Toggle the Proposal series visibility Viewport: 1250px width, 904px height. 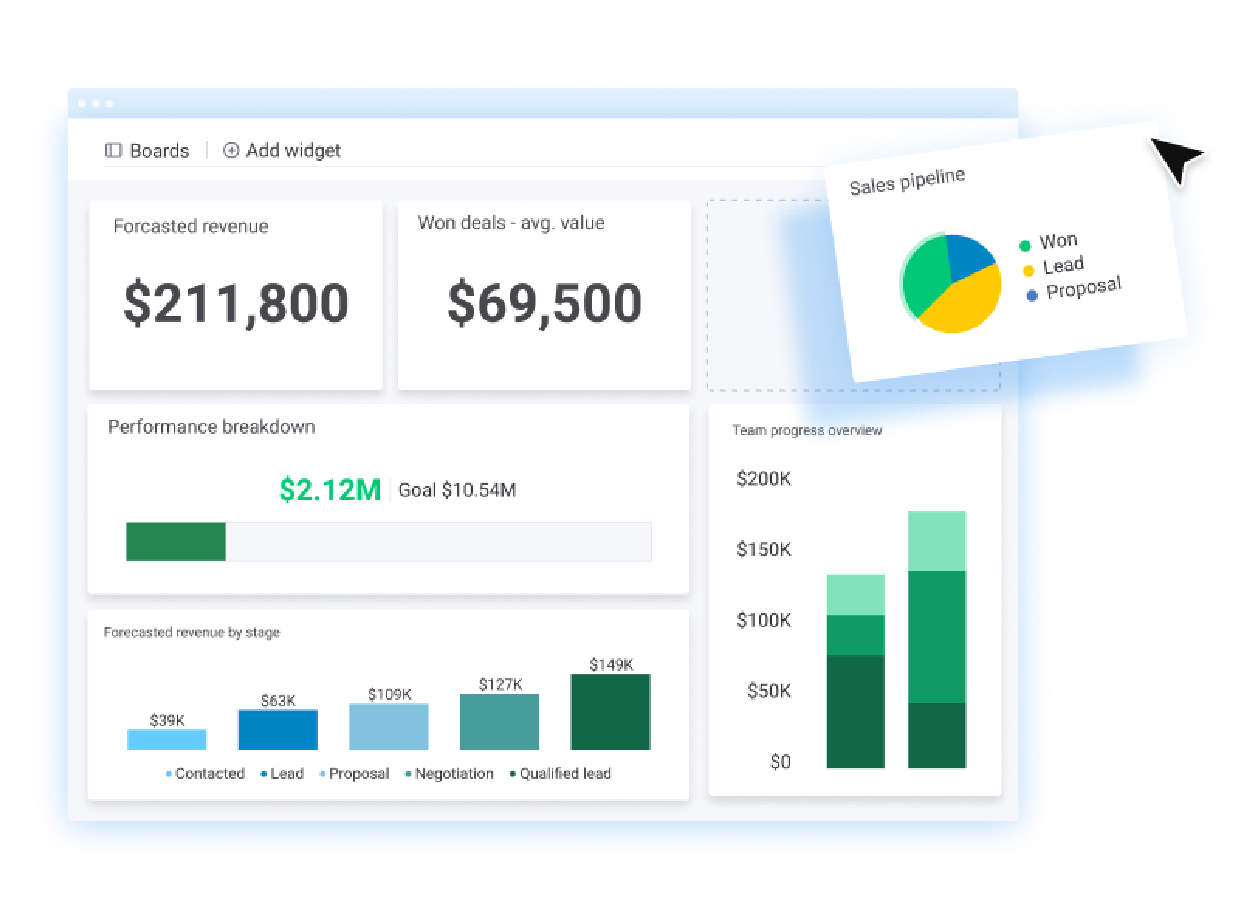[x=324, y=773]
